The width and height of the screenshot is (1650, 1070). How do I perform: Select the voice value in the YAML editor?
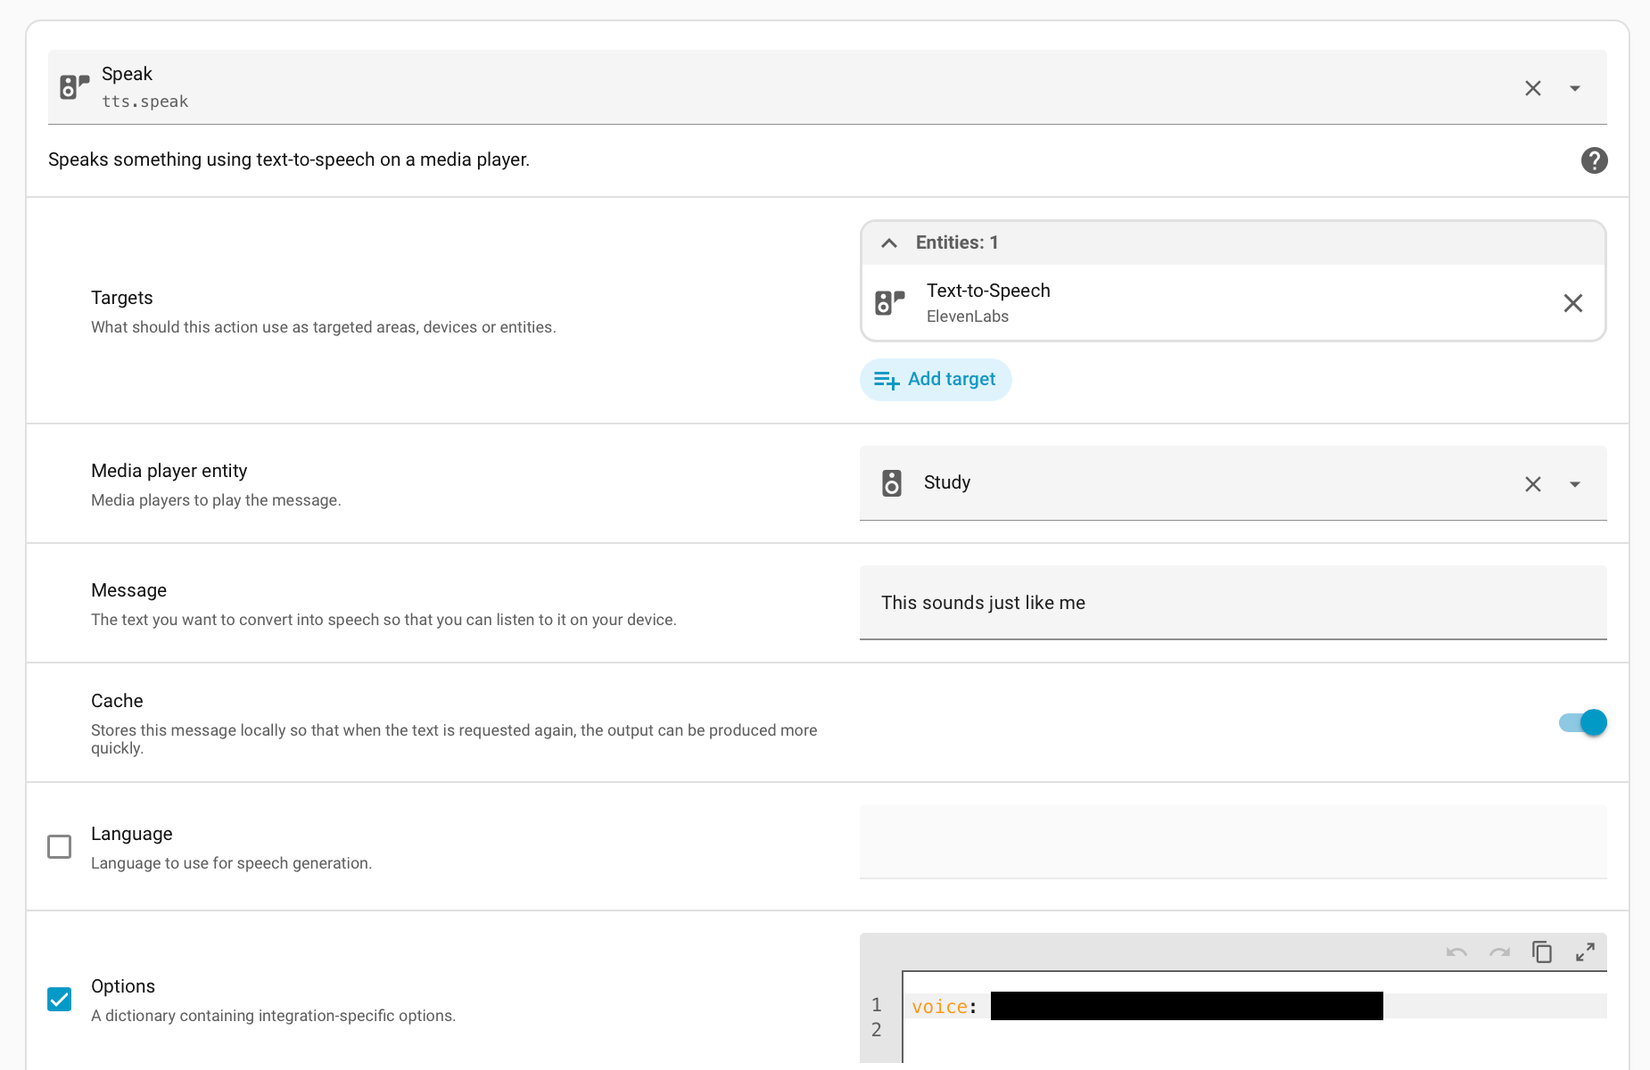pos(1185,1006)
